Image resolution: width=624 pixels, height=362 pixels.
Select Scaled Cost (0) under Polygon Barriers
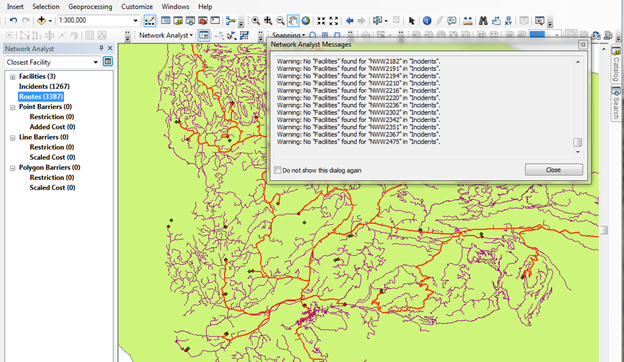(52, 188)
